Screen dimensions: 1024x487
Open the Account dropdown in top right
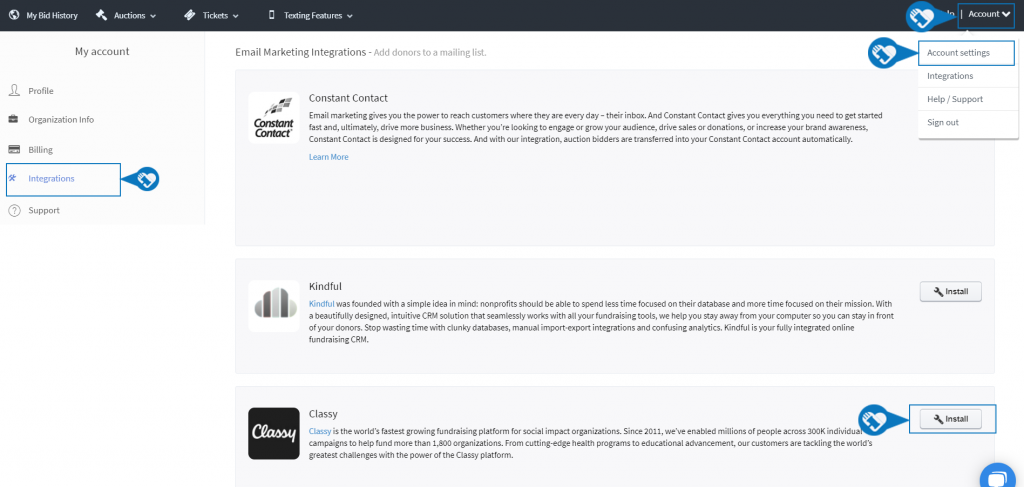coord(989,14)
